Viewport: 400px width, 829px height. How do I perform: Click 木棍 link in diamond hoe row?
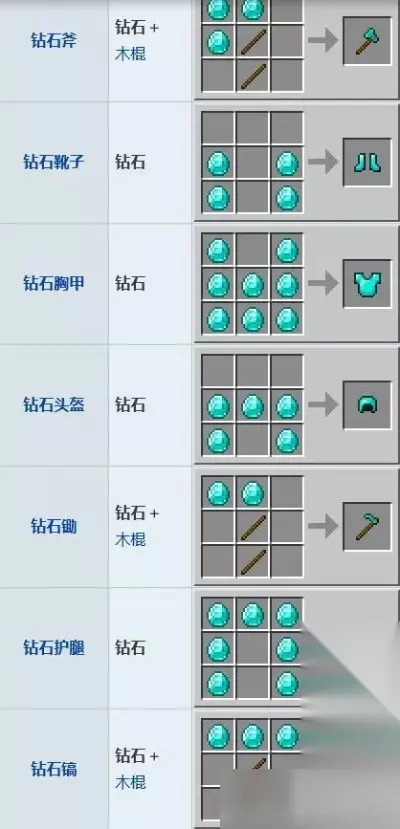(130, 540)
